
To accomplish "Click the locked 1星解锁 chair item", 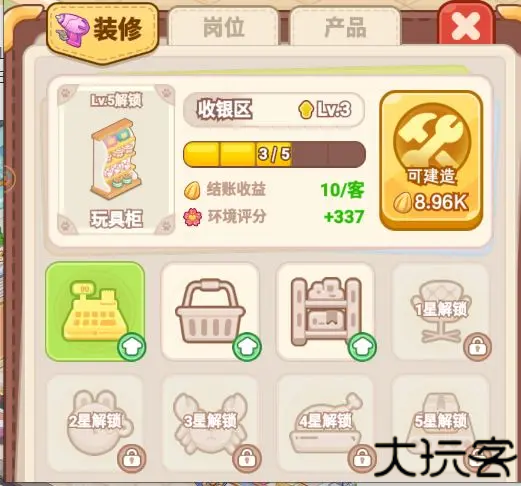I will pyautogui.click(x=441, y=311).
